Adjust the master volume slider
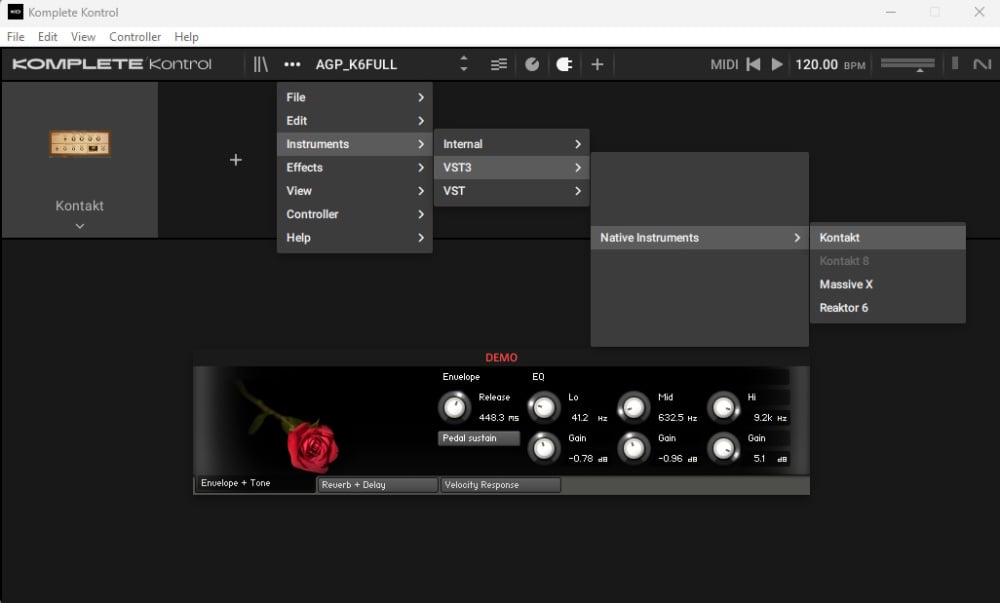This screenshot has width=1000, height=603. (908, 64)
